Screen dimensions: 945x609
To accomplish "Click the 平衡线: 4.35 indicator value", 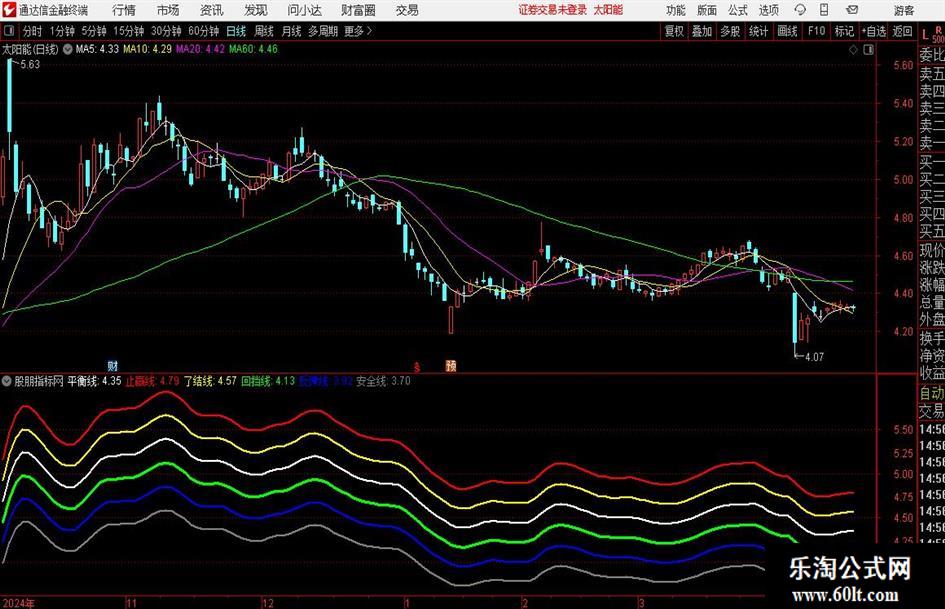I will point(94,381).
